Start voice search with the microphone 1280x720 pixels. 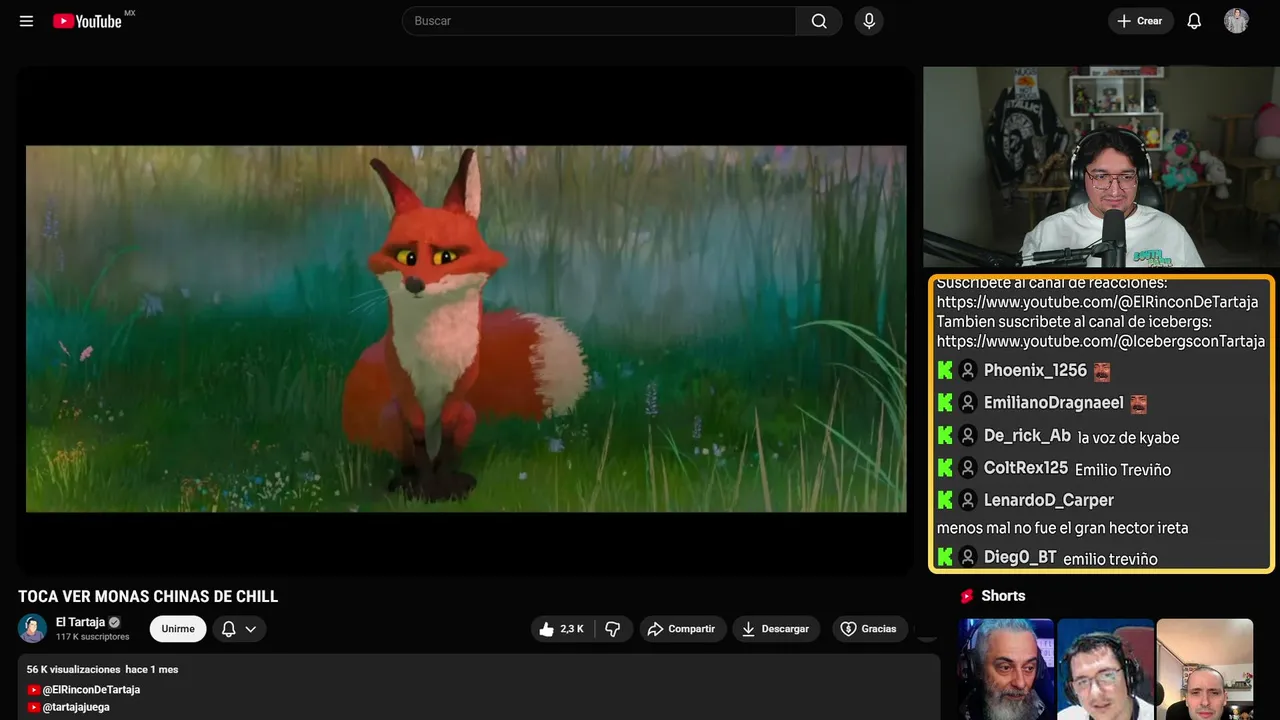coord(869,21)
